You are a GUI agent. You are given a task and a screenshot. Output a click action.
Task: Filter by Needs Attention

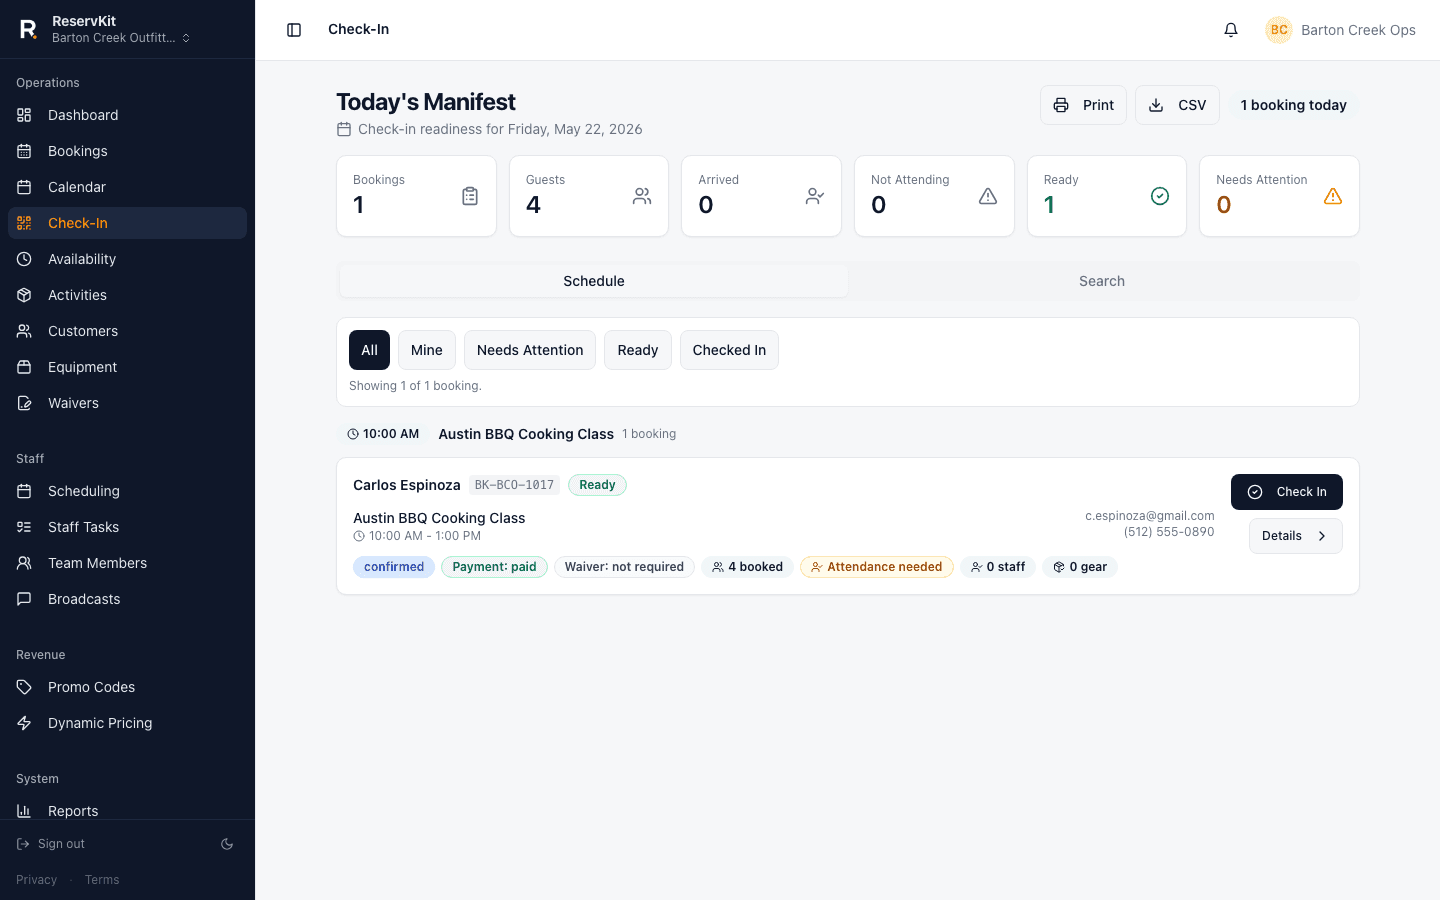coord(530,350)
